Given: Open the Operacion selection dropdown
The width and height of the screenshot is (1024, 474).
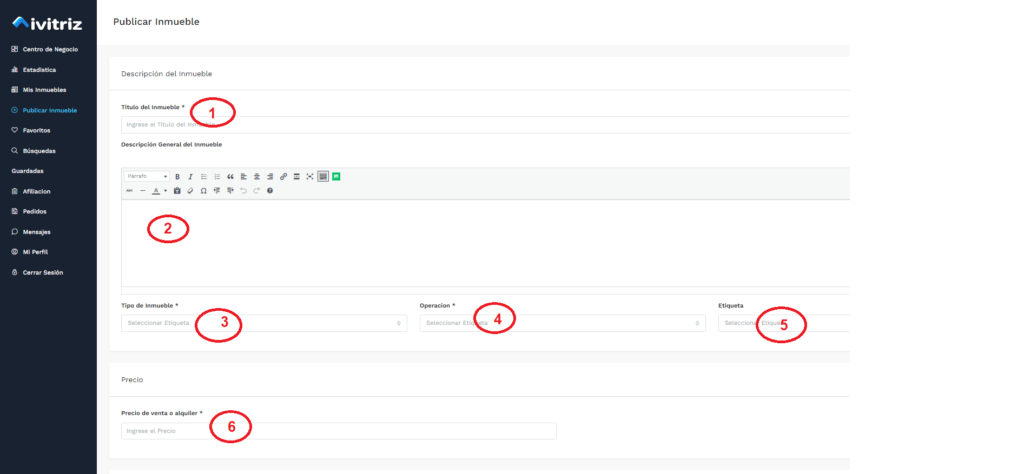Looking at the screenshot, I should pos(561,323).
